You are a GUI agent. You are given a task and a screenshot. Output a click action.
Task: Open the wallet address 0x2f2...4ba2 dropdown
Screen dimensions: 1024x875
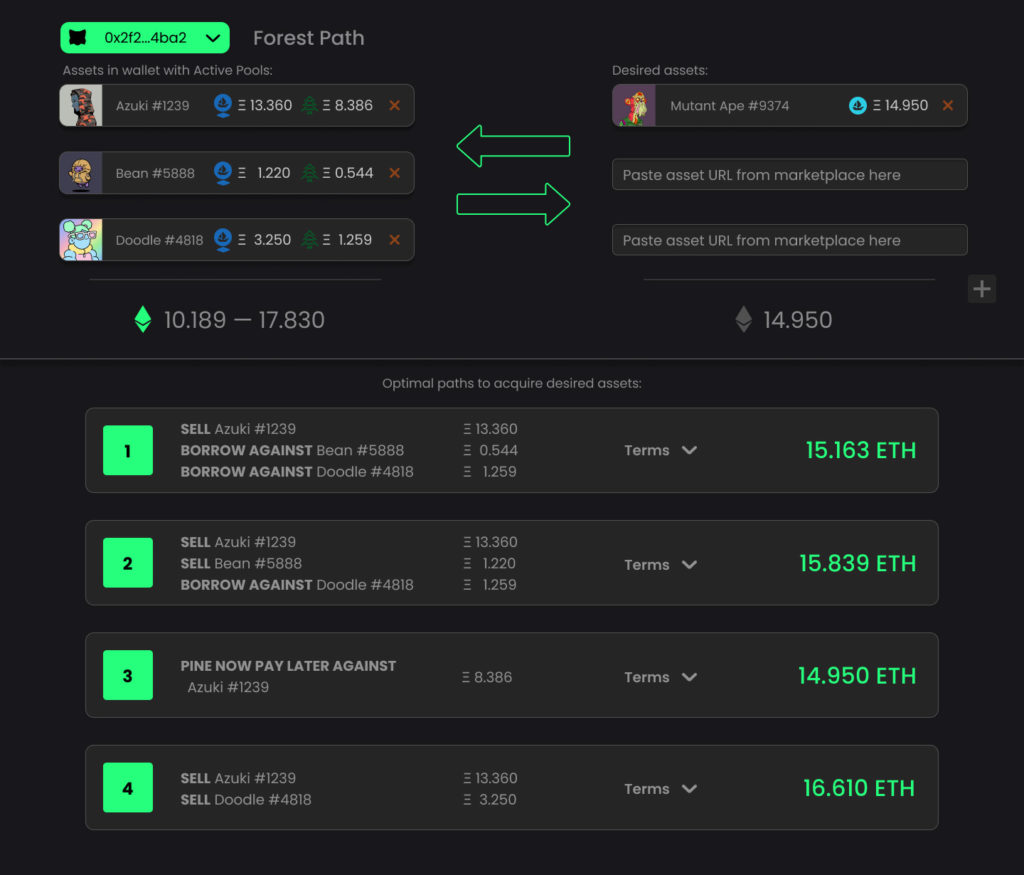(145, 38)
